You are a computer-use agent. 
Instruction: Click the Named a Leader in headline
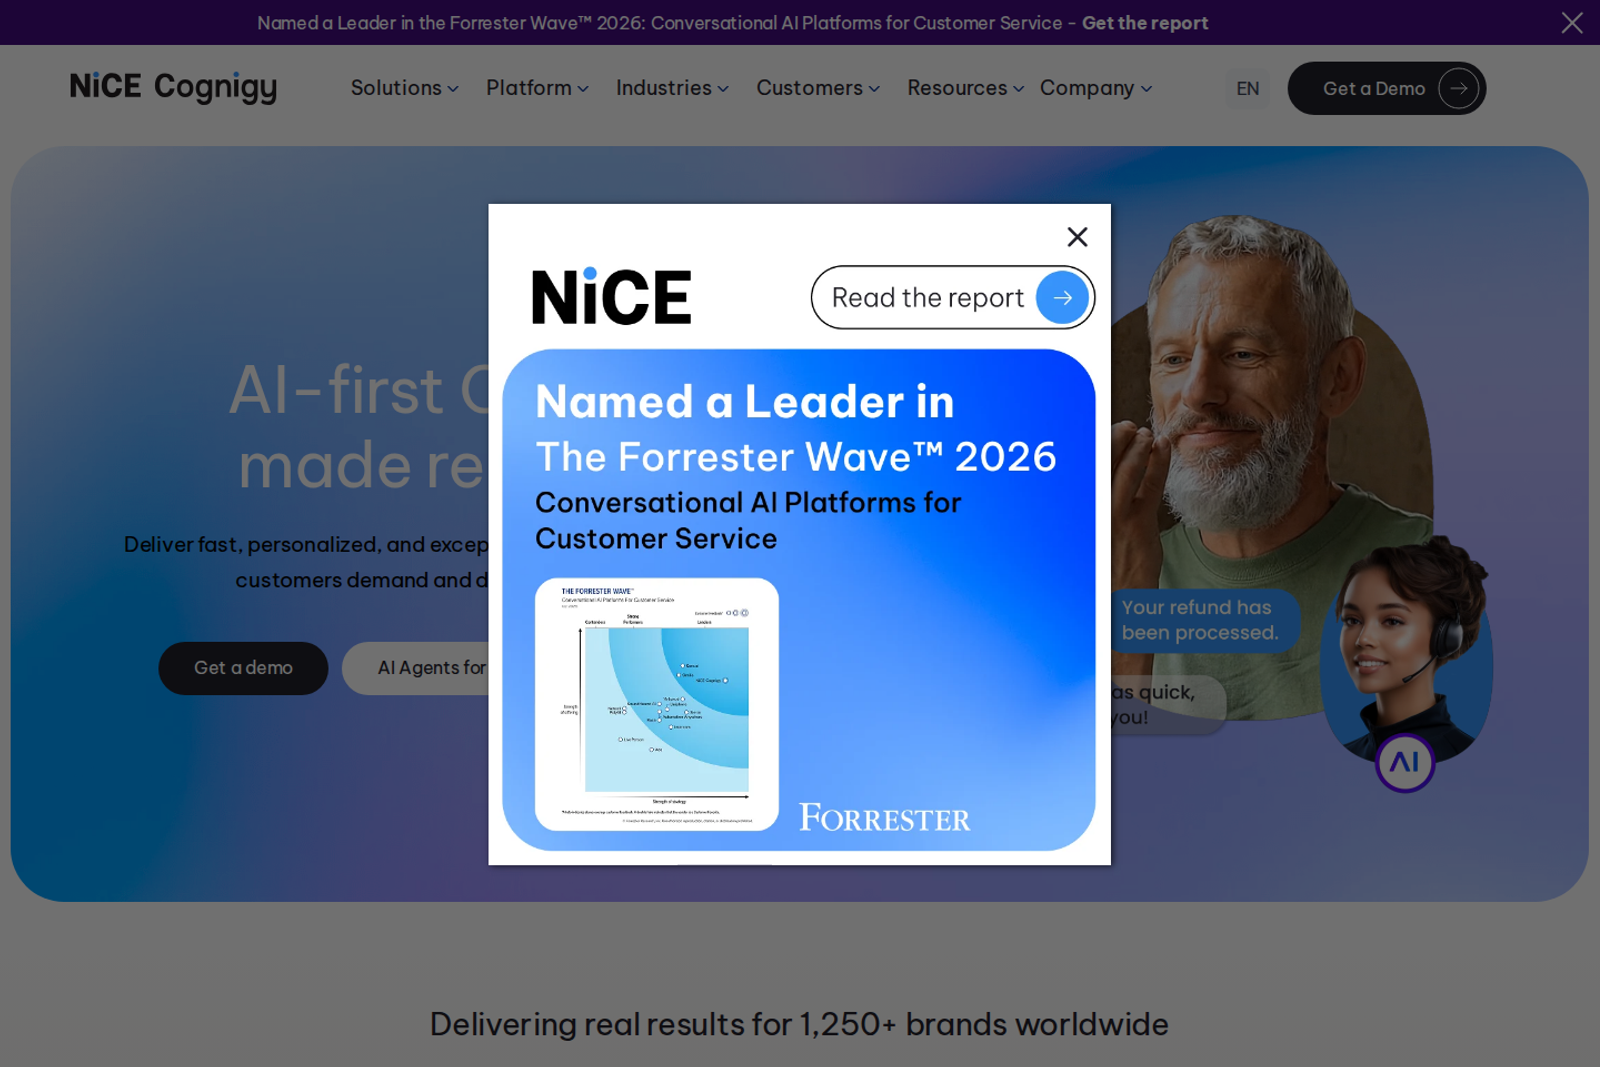coord(745,402)
